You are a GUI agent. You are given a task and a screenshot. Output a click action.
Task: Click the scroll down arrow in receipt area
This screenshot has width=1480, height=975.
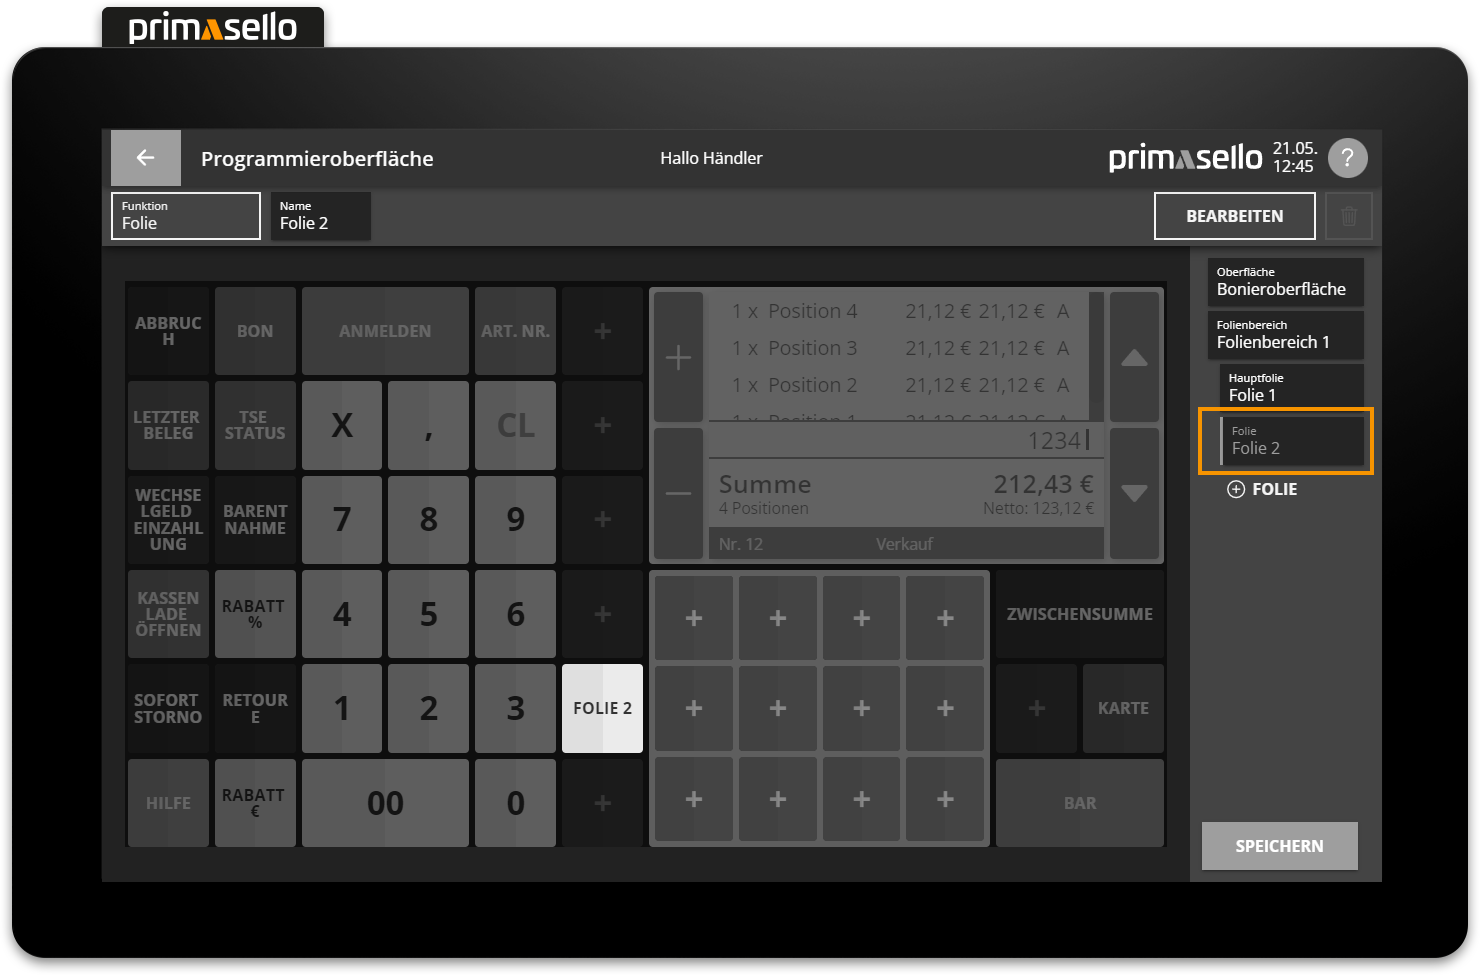tap(1134, 493)
